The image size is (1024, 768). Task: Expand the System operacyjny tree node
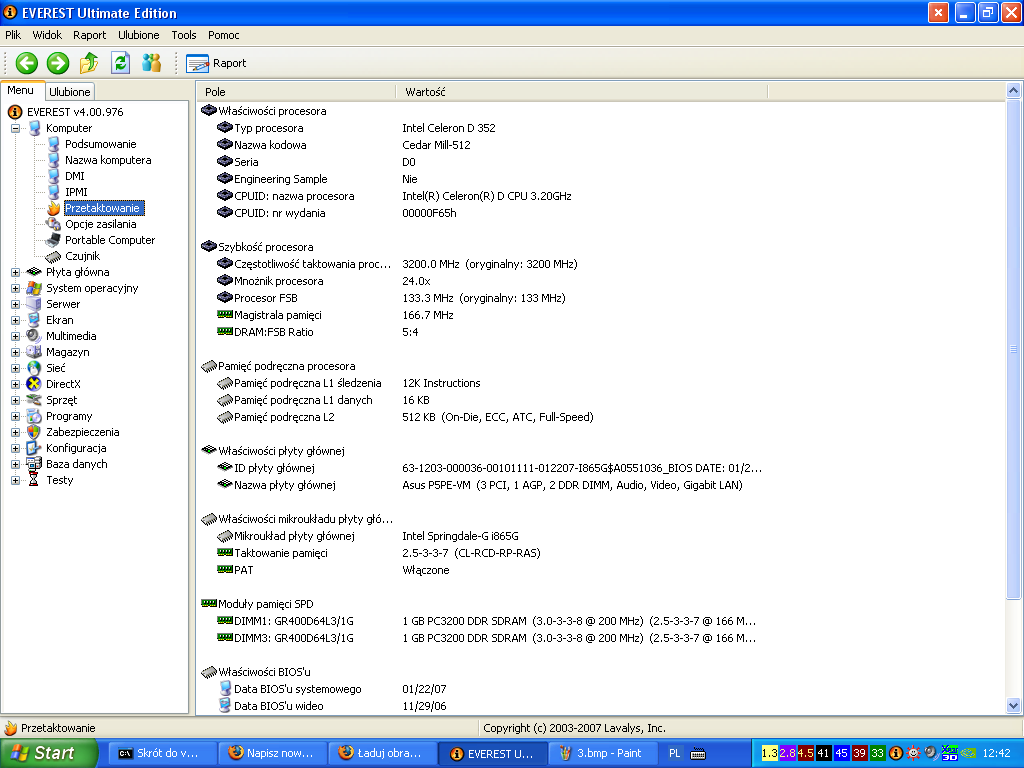click(x=16, y=289)
